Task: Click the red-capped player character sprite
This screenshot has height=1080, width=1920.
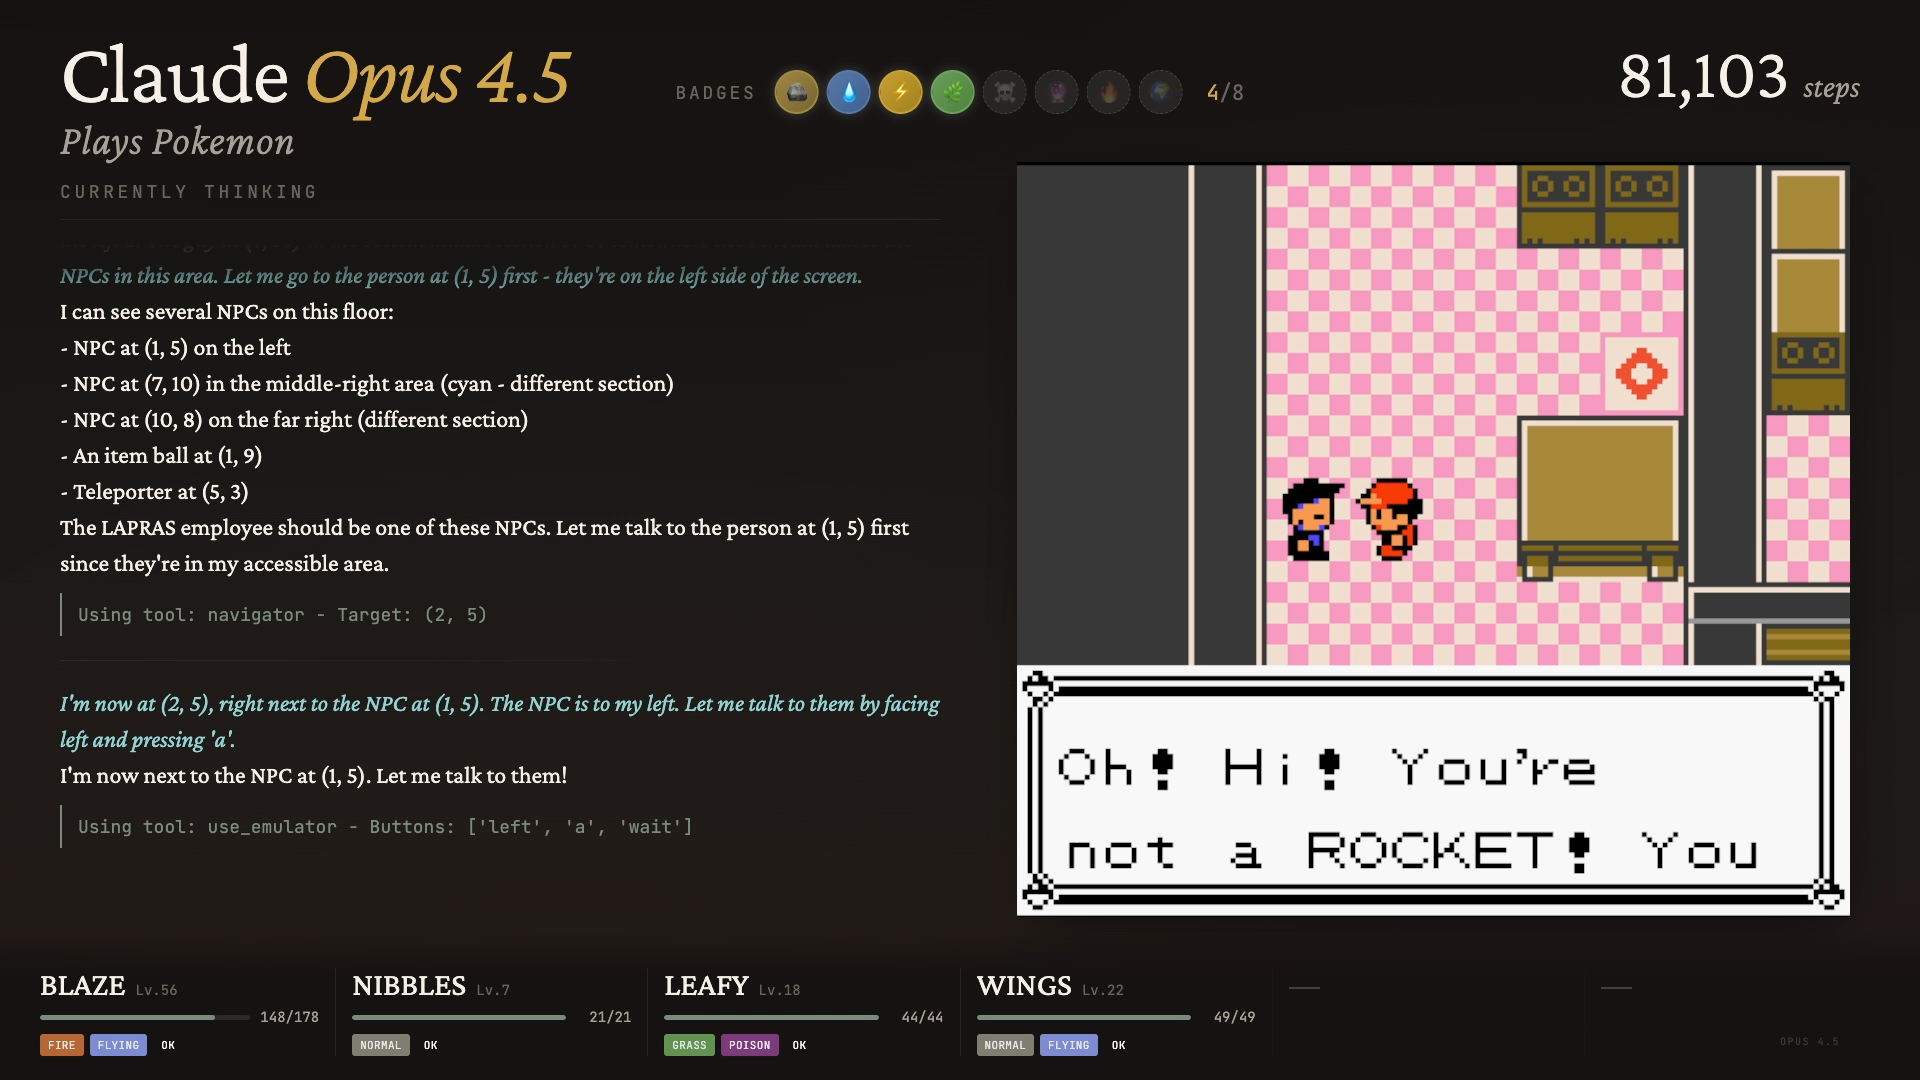Action: click(1391, 518)
